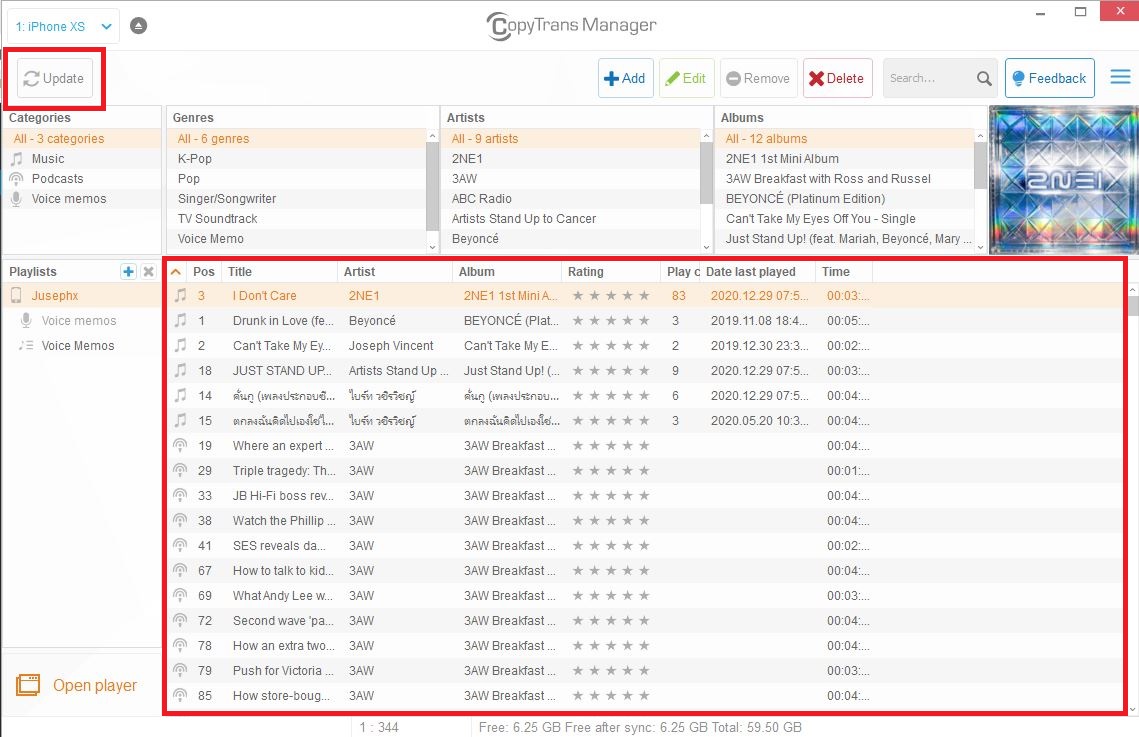Toggle sort order arrow in track header
Screen dimensions: 1139x737
click(x=176, y=272)
